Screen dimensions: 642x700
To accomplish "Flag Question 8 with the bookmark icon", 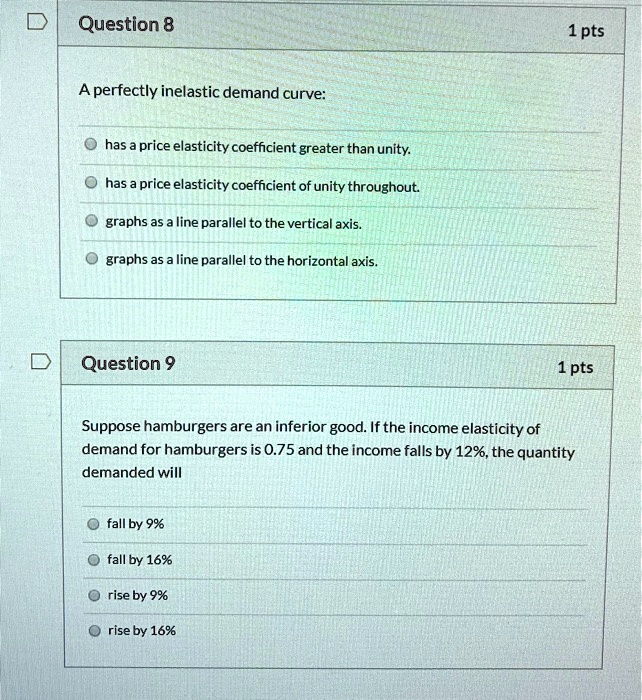I will click(x=37, y=22).
